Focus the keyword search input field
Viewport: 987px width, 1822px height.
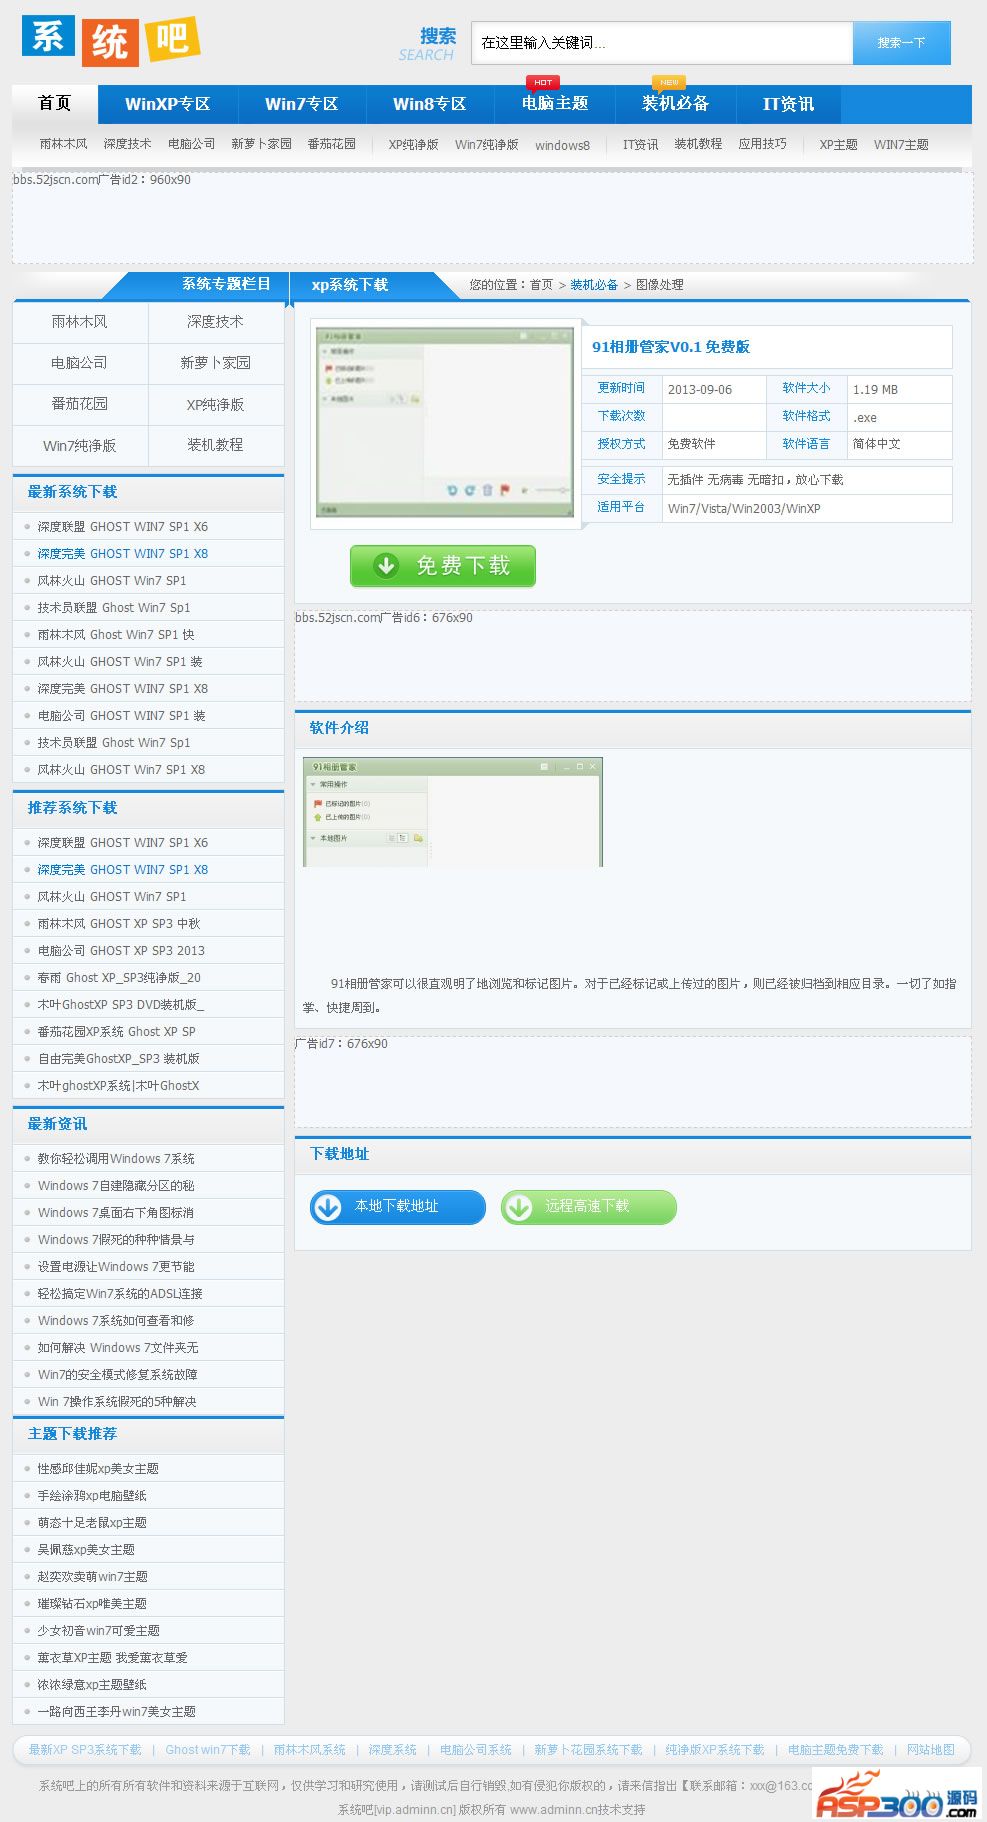662,43
